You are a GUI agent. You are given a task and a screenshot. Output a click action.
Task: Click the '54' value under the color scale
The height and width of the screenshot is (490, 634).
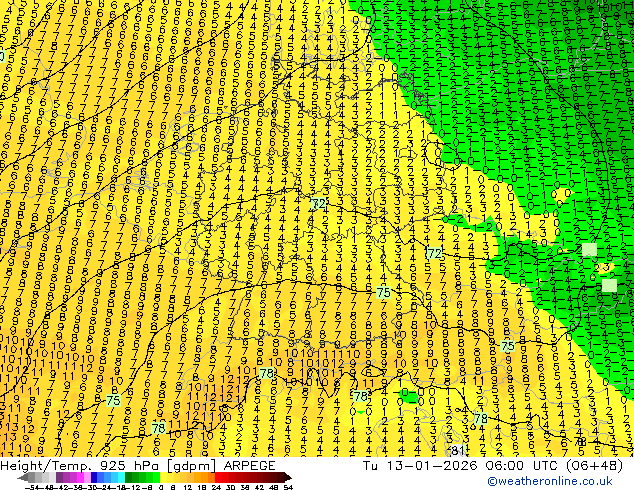pyautogui.click(x=287, y=487)
